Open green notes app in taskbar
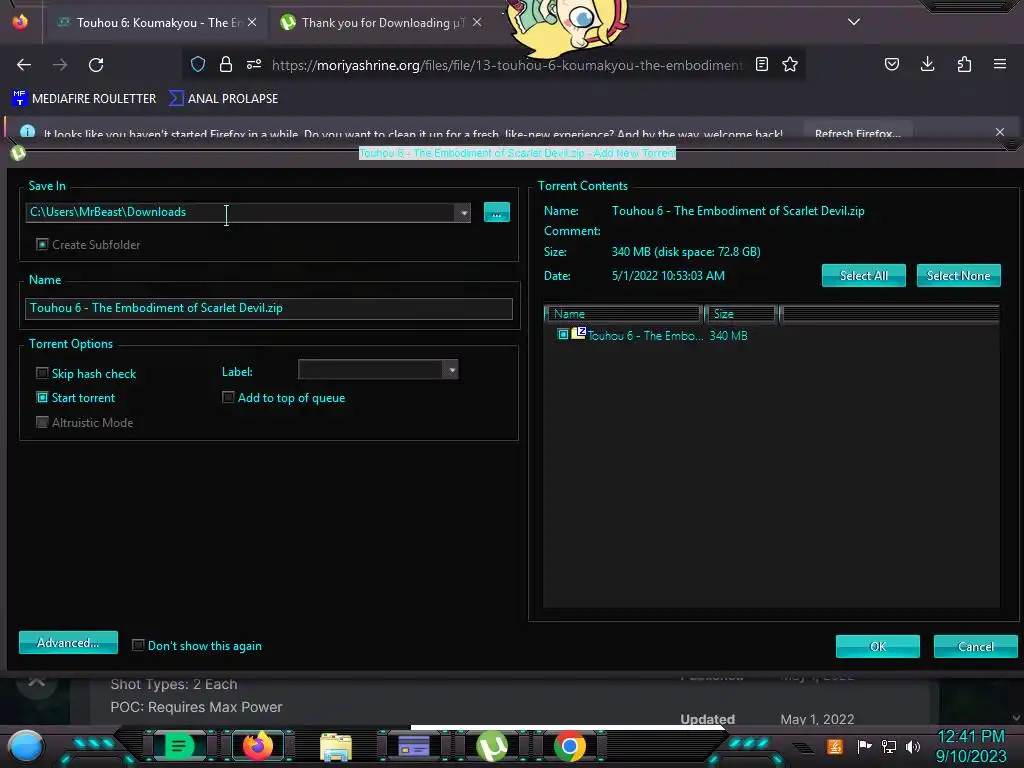Image resolution: width=1024 pixels, height=768 pixels. click(x=179, y=746)
